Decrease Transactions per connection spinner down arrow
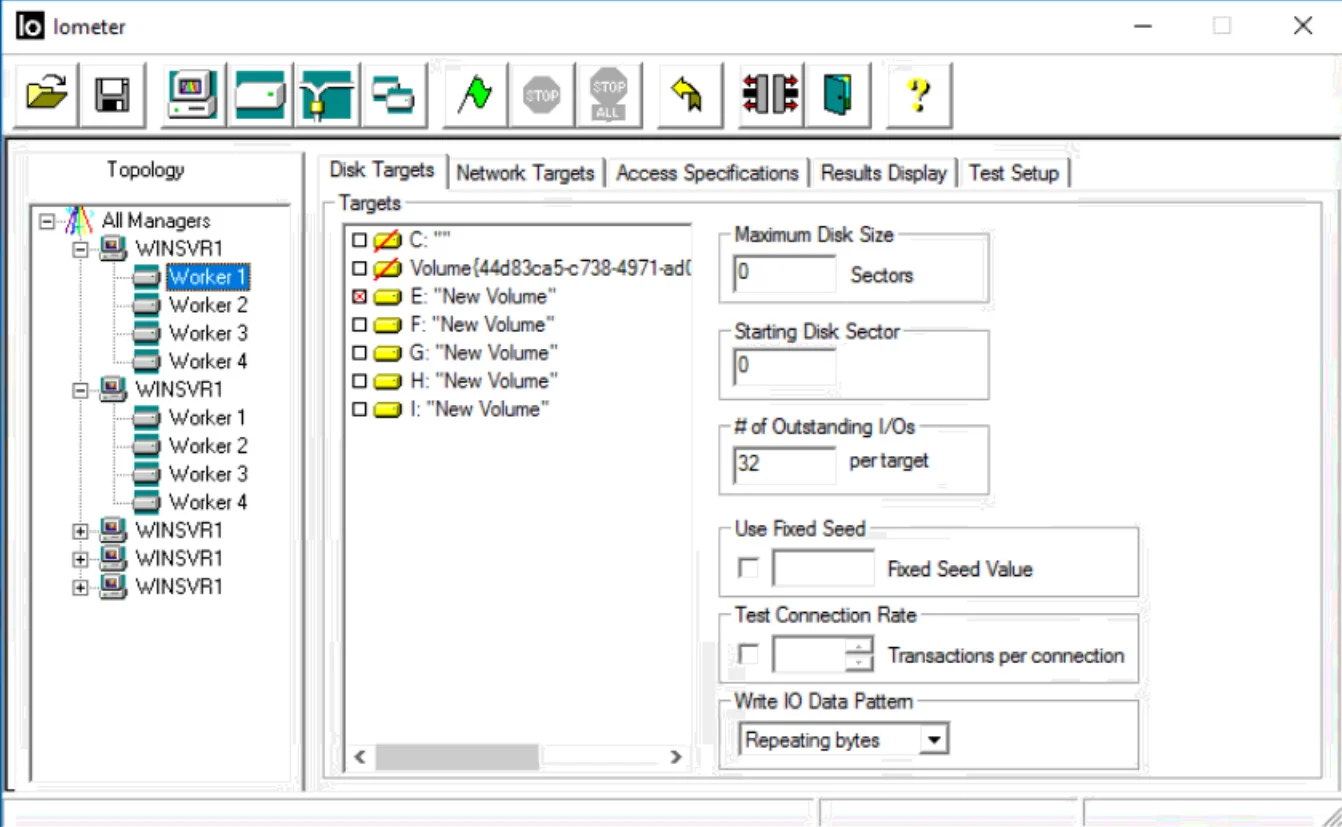The height and width of the screenshot is (827, 1342). pos(858,663)
